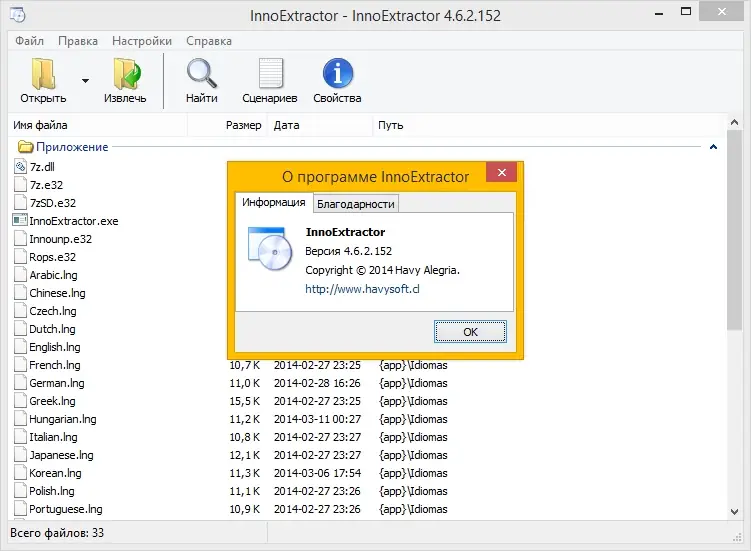Select the Portuguese.lng file name
This screenshot has width=751, height=551.
pos(66,509)
